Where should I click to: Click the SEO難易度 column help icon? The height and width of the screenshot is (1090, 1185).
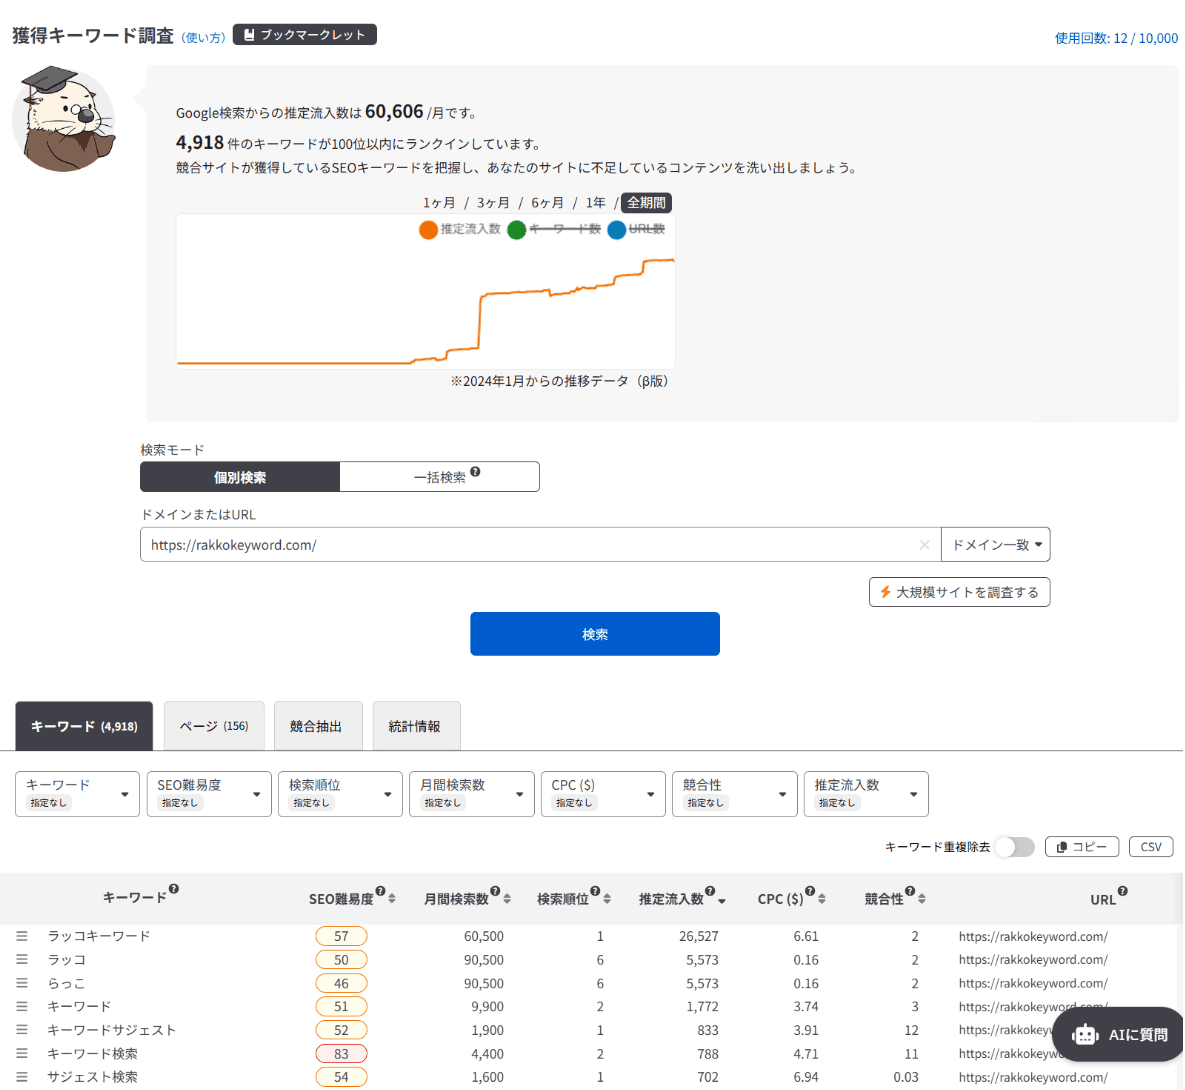point(381,890)
